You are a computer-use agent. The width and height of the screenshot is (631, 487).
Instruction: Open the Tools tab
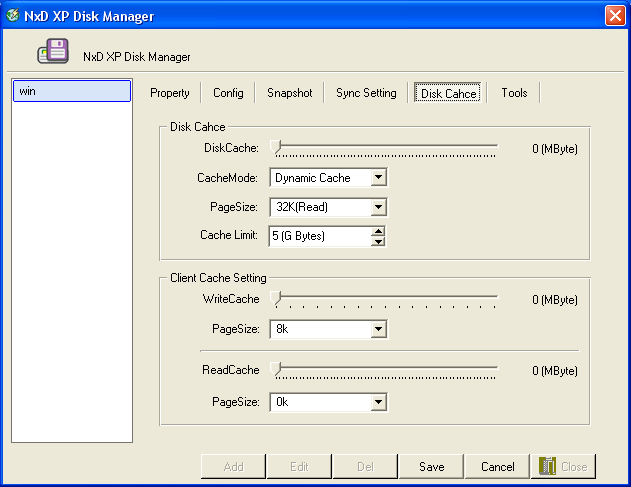(514, 93)
